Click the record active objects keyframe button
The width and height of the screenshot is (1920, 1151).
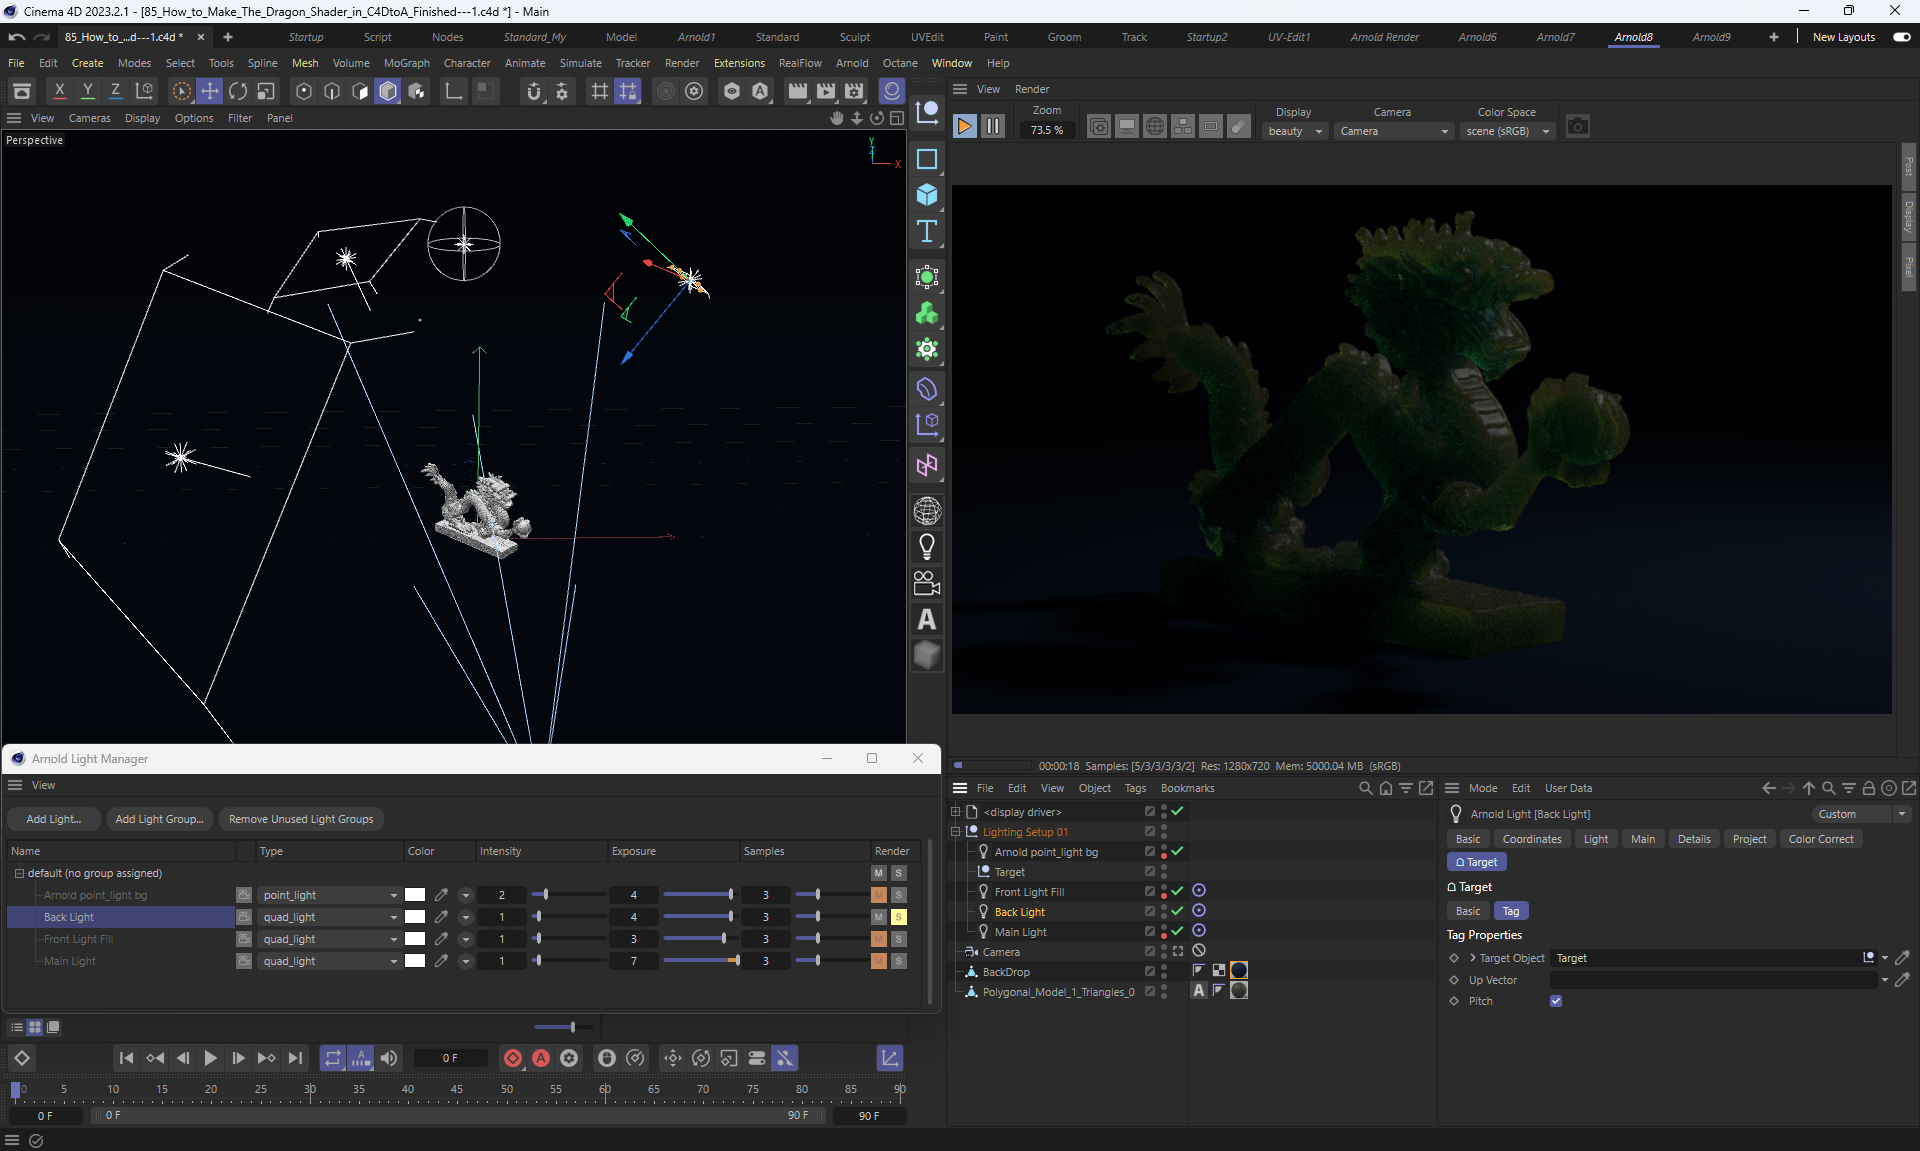pyautogui.click(x=513, y=1058)
